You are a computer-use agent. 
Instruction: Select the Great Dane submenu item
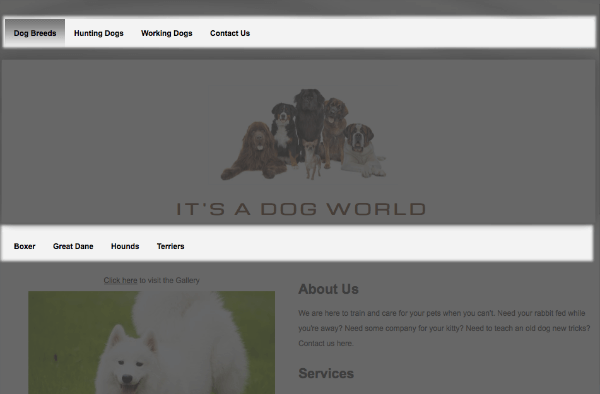pos(73,246)
